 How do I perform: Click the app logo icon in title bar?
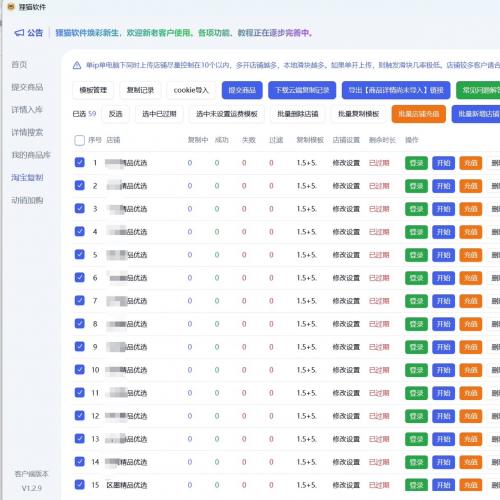pyautogui.click(x=11, y=7)
